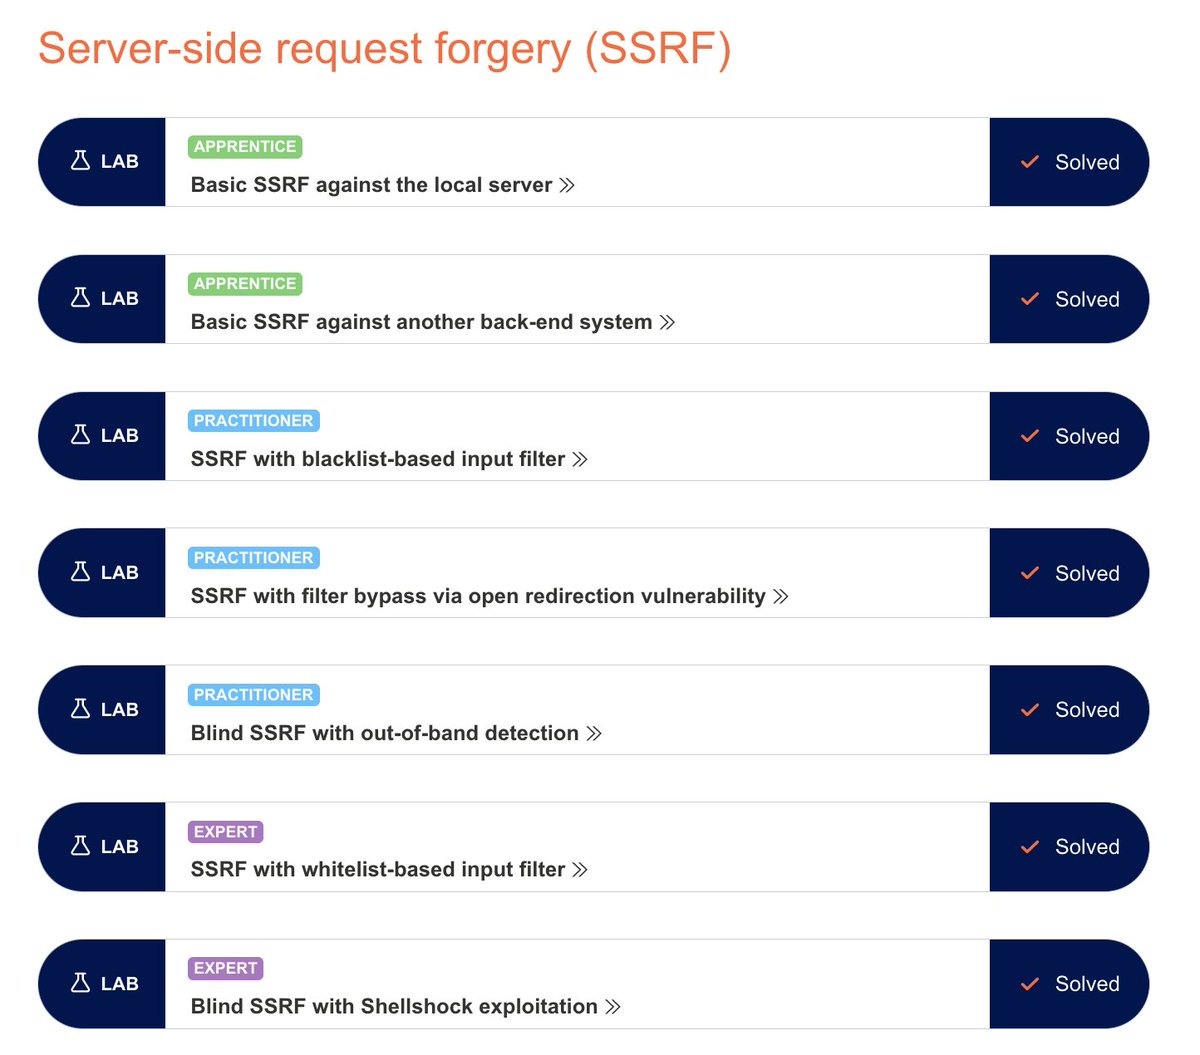Click LAB label on blacklist-based input filter row
Image resolution: width=1200 pixels, height=1055 pixels.
pos(120,436)
